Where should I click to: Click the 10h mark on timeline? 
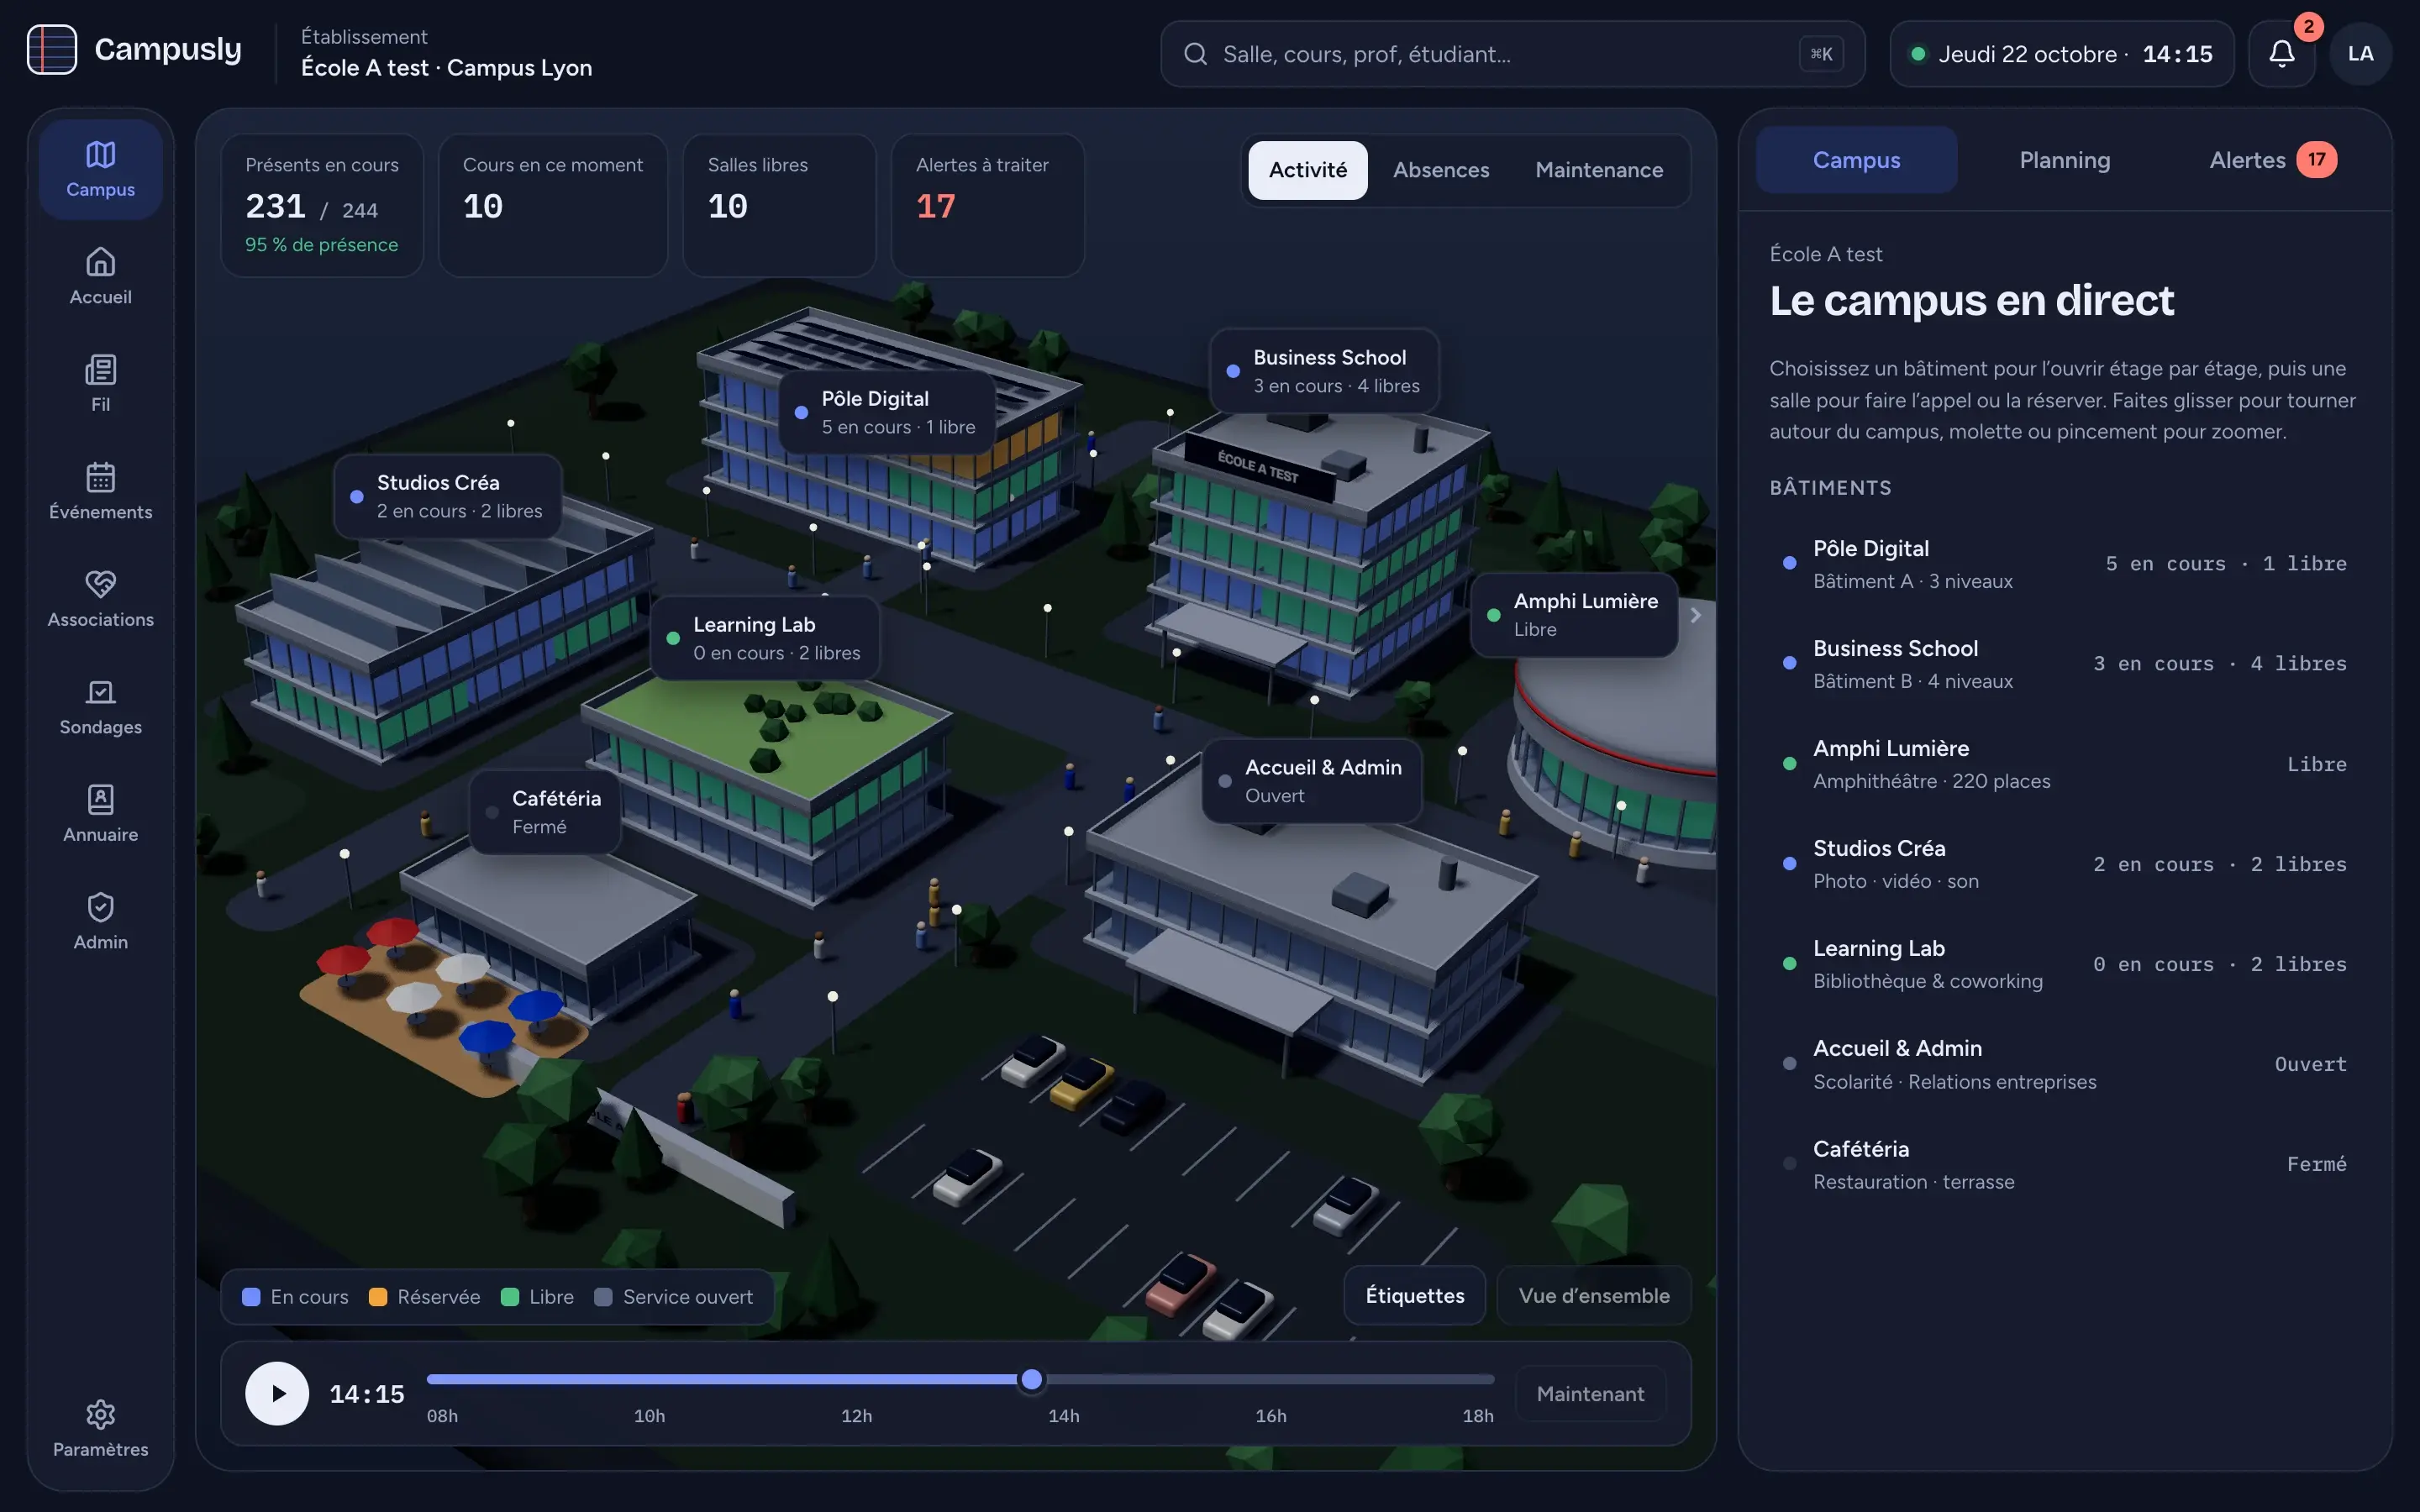tap(649, 1415)
